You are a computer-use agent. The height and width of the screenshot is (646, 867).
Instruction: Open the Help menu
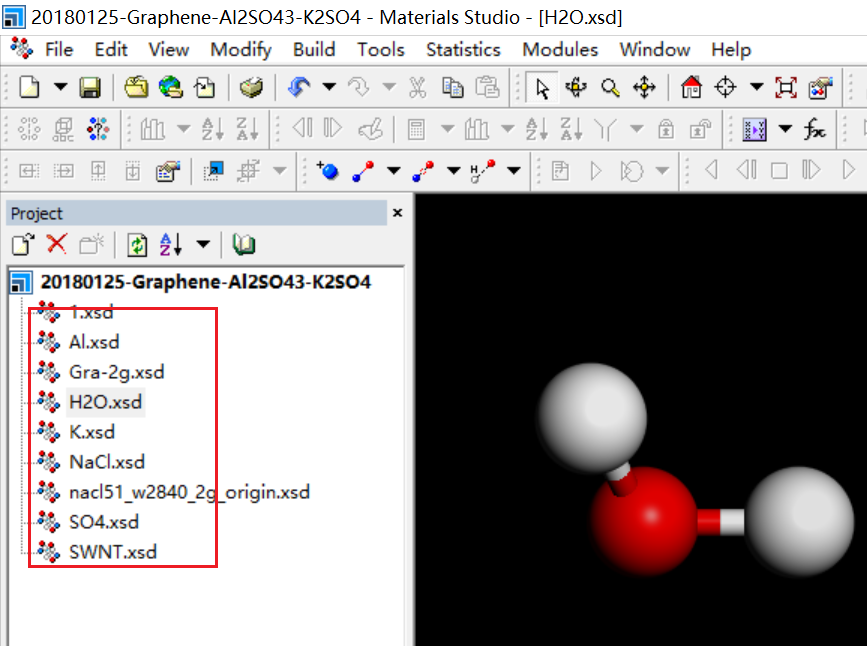point(731,50)
